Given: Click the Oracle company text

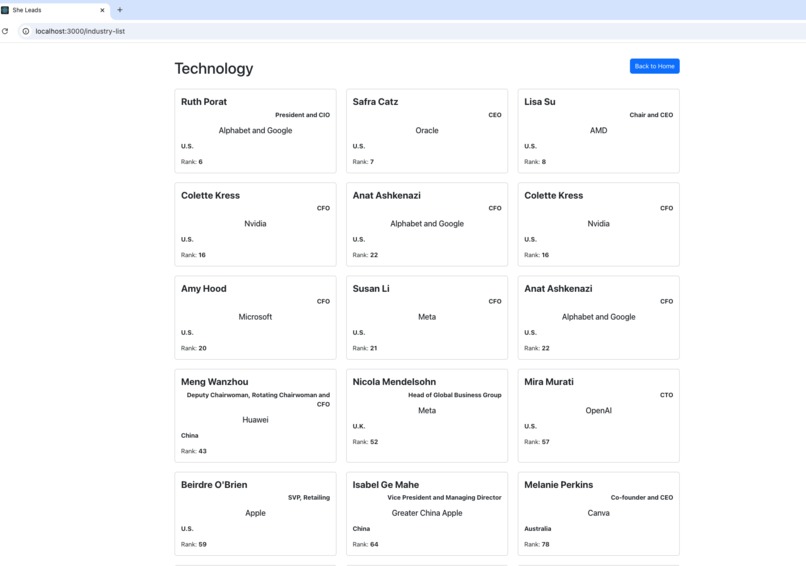Looking at the screenshot, I should pos(427,131).
